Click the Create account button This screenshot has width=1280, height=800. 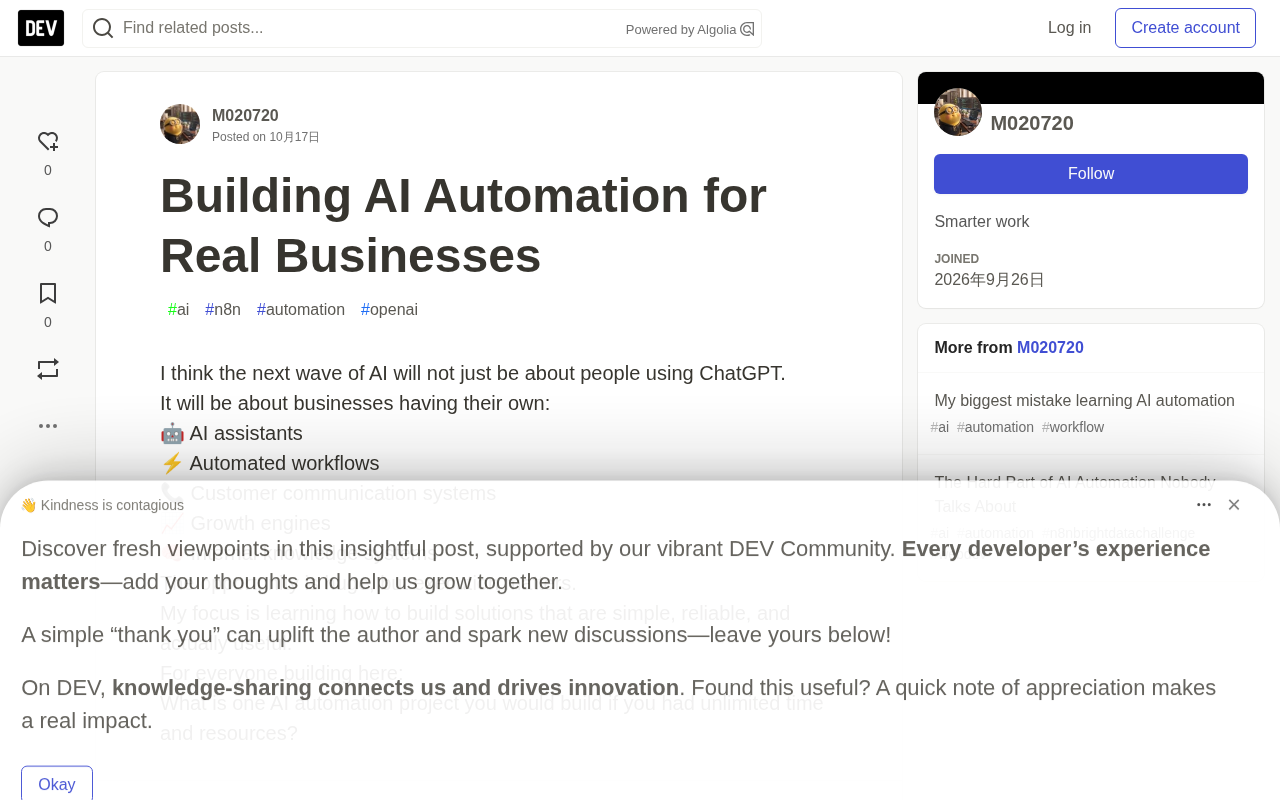click(x=1185, y=28)
